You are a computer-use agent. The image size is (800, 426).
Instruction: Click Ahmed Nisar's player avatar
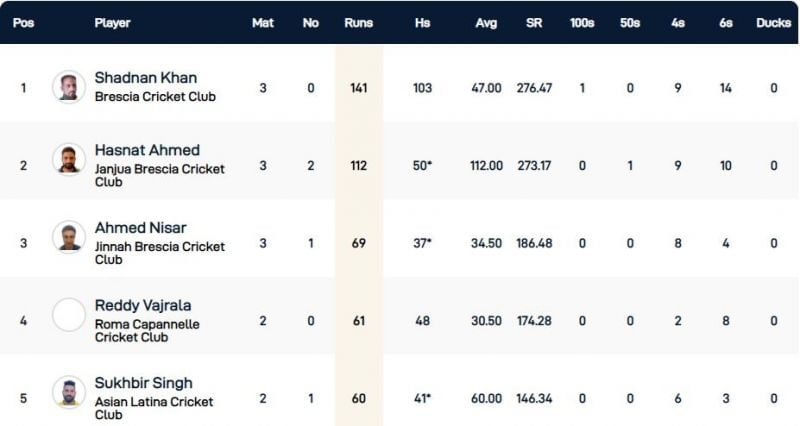coord(69,238)
